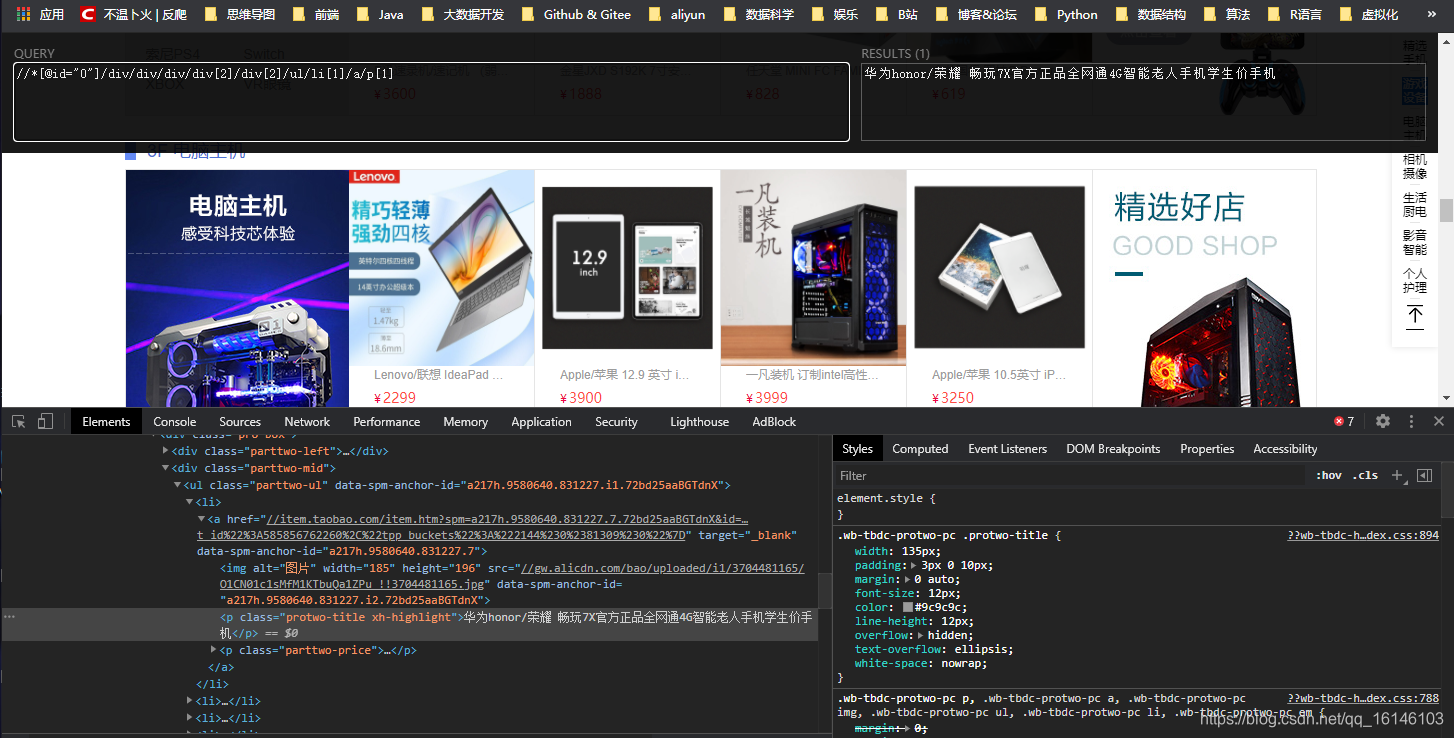This screenshot has height=738, width=1454.
Task: Switch to the Styles sidebar tab
Action: pos(857,449)
